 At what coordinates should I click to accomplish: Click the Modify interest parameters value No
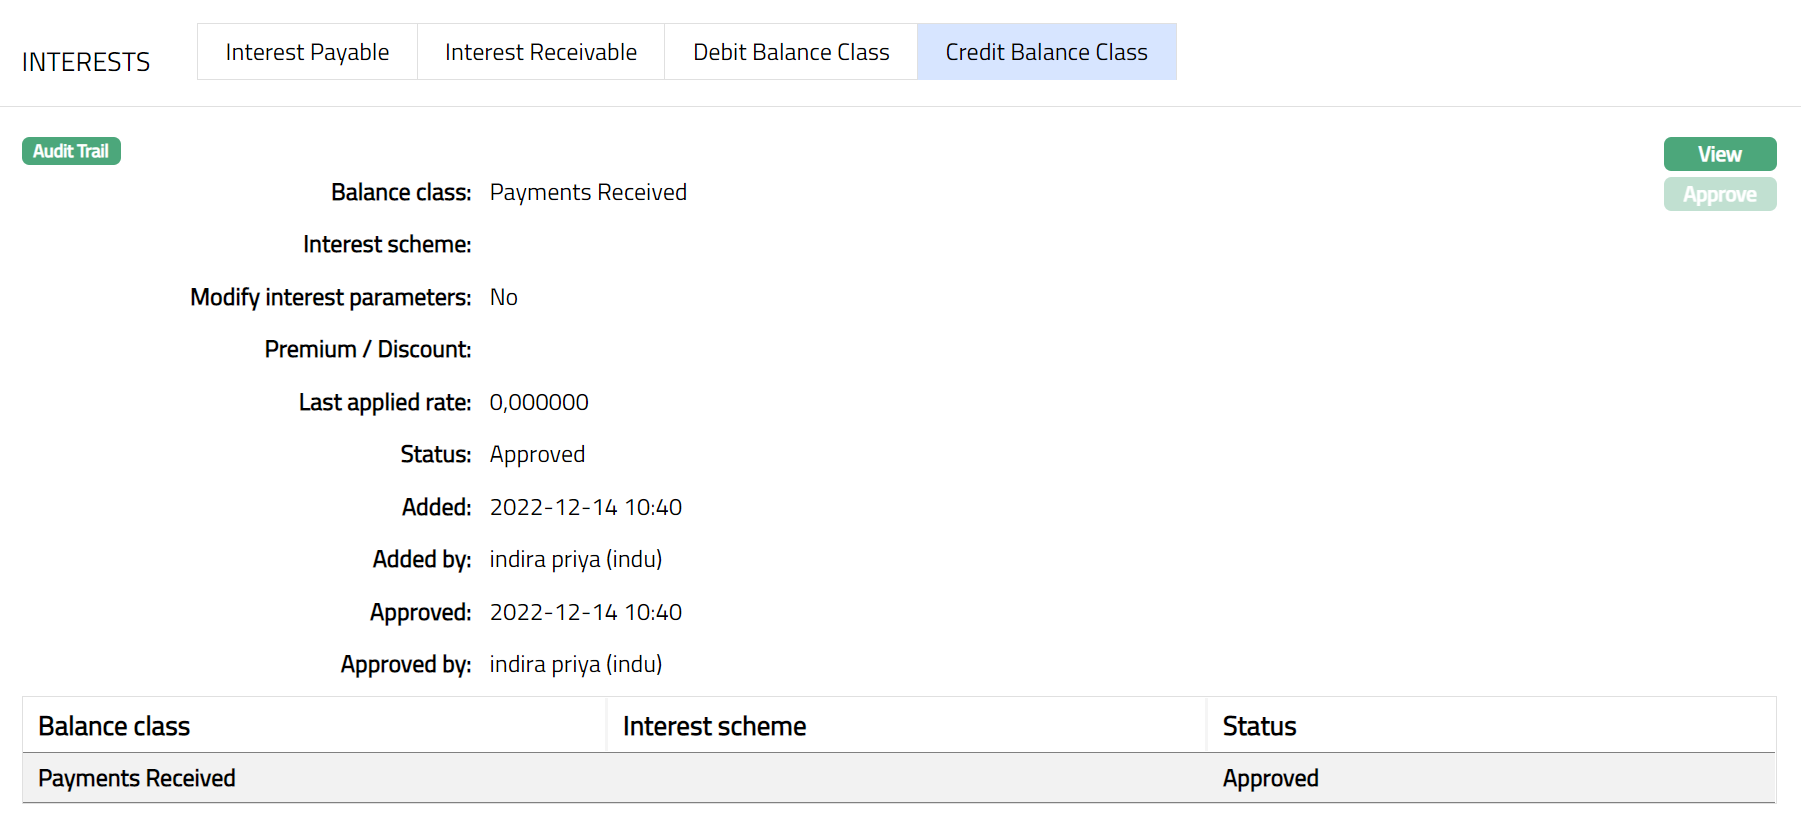pyautogui.click(x=503, y=297)
